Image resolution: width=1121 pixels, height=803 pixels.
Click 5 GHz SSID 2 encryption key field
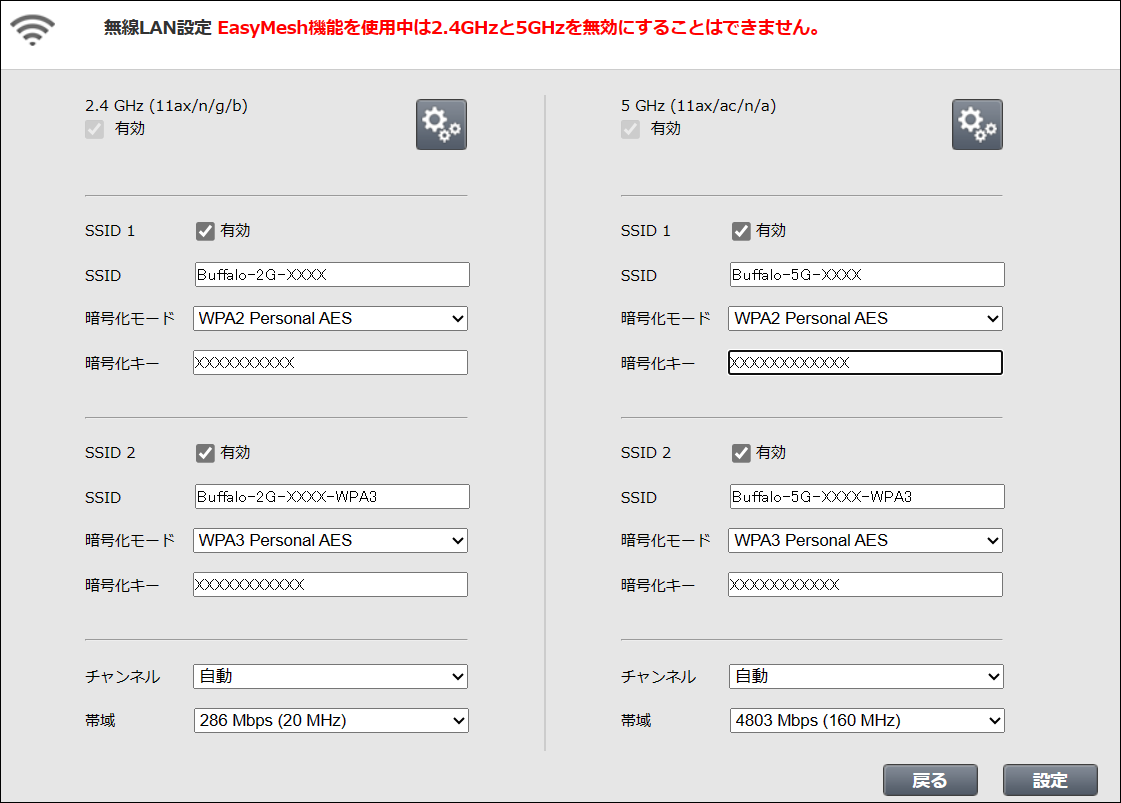pyautogui.click(x=866, y=585)
